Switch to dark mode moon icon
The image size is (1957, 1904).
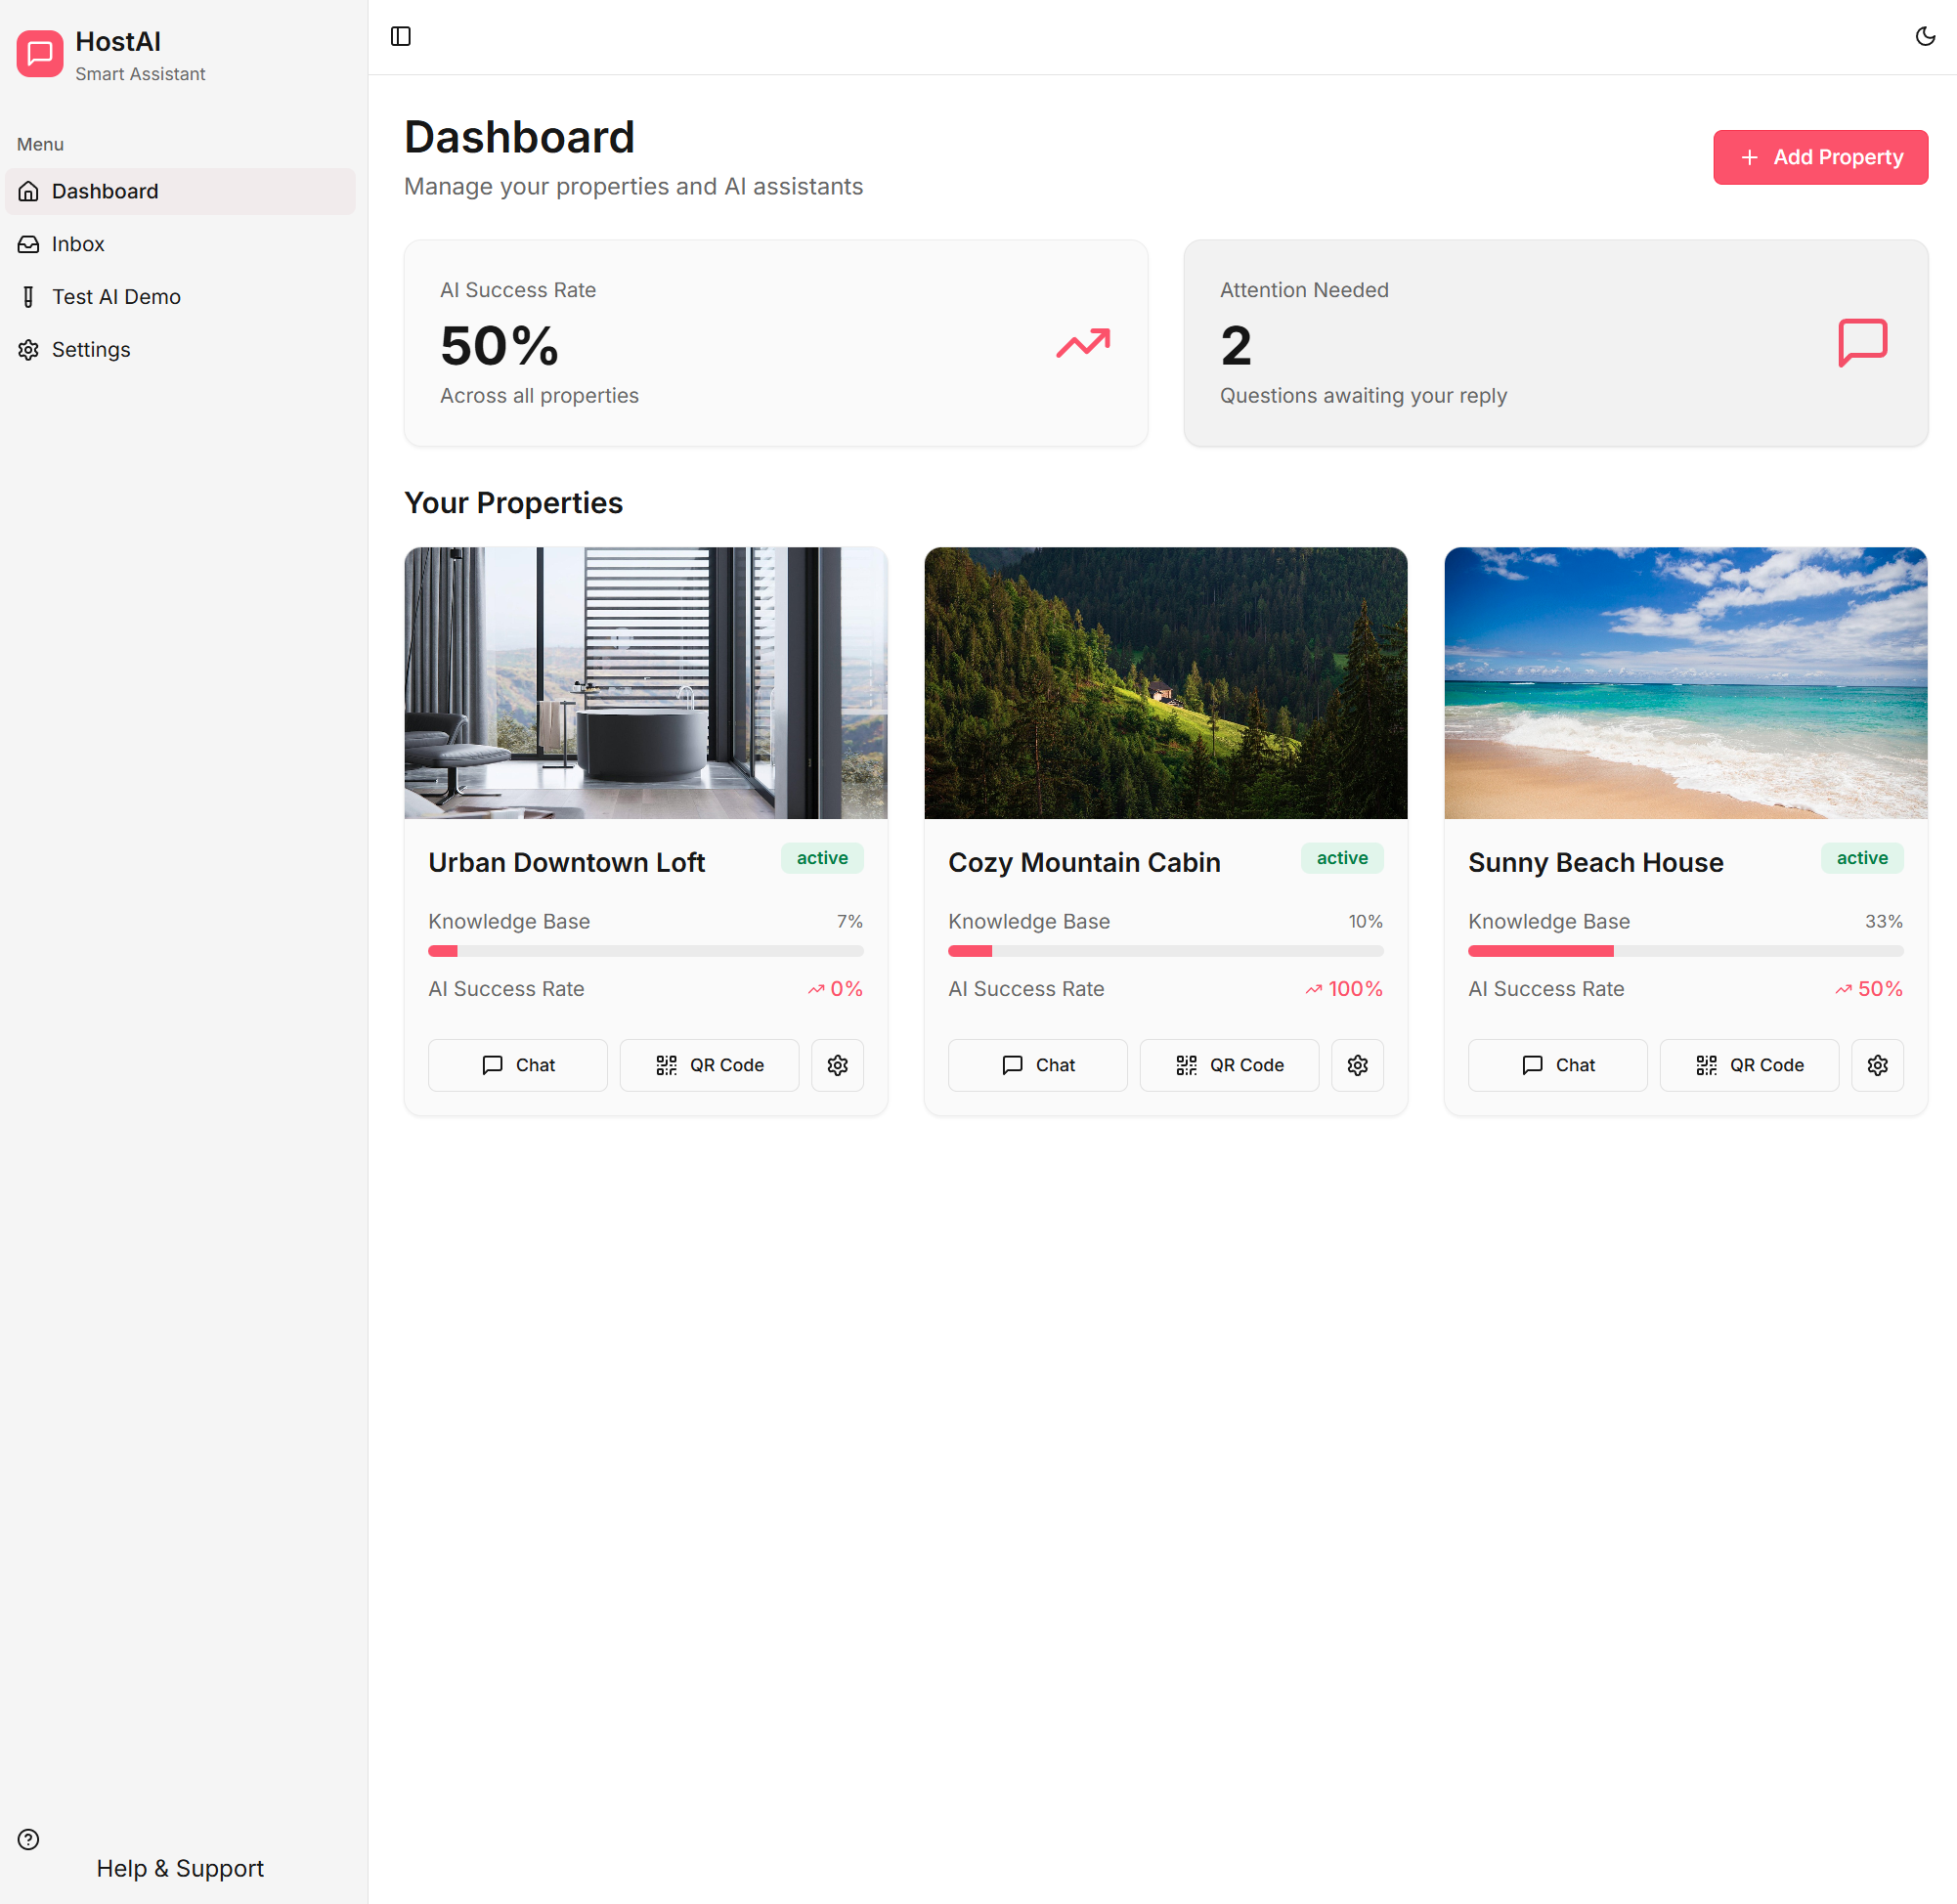coord(1924,37)
